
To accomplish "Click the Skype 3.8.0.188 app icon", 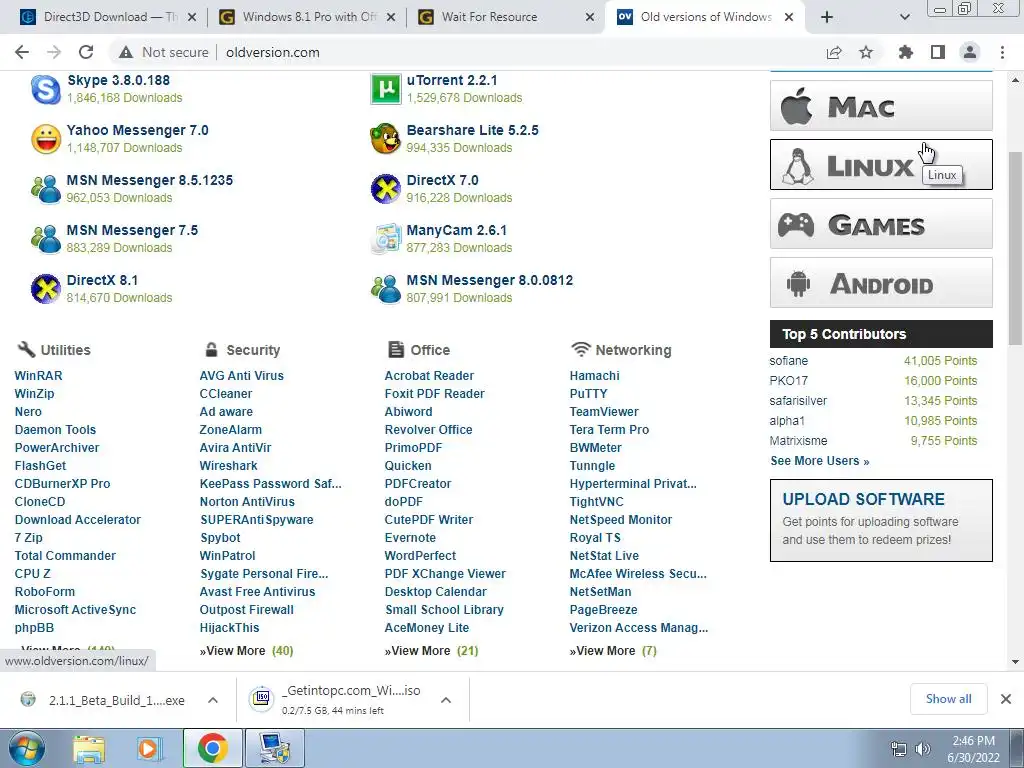I will [x=46, y=89].
